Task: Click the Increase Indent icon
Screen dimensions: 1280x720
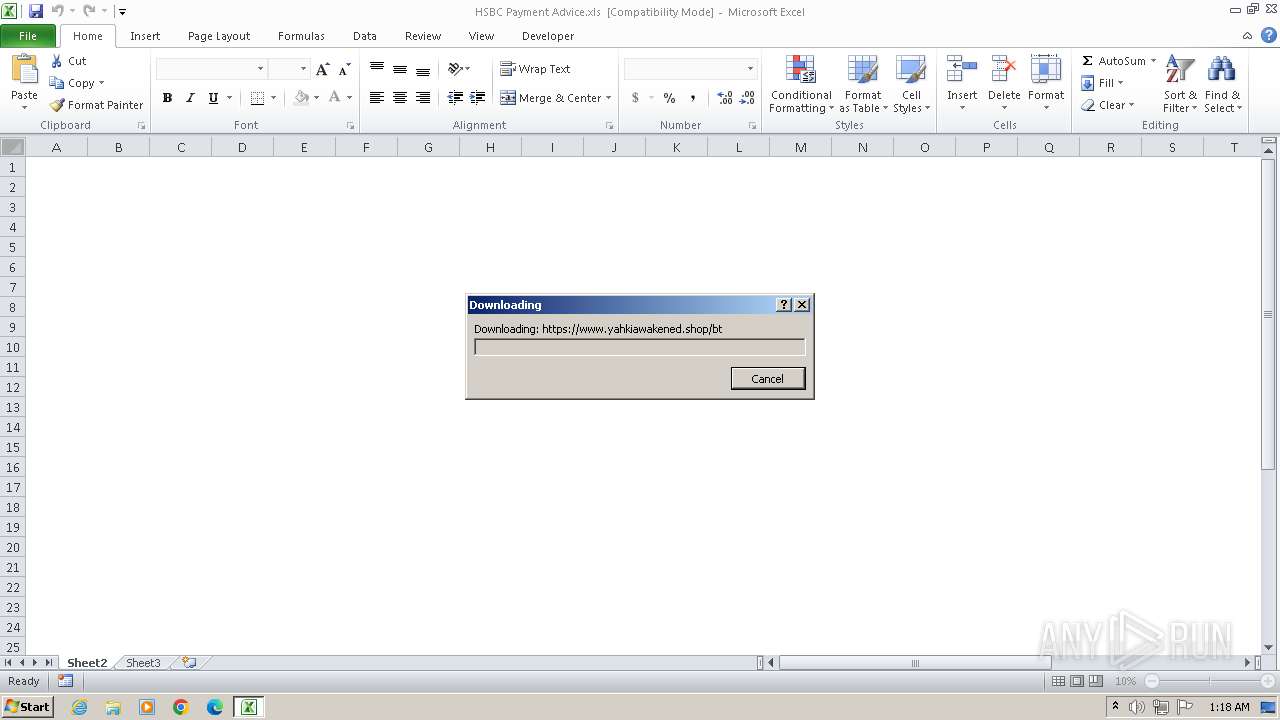Action: click(478, 98)
